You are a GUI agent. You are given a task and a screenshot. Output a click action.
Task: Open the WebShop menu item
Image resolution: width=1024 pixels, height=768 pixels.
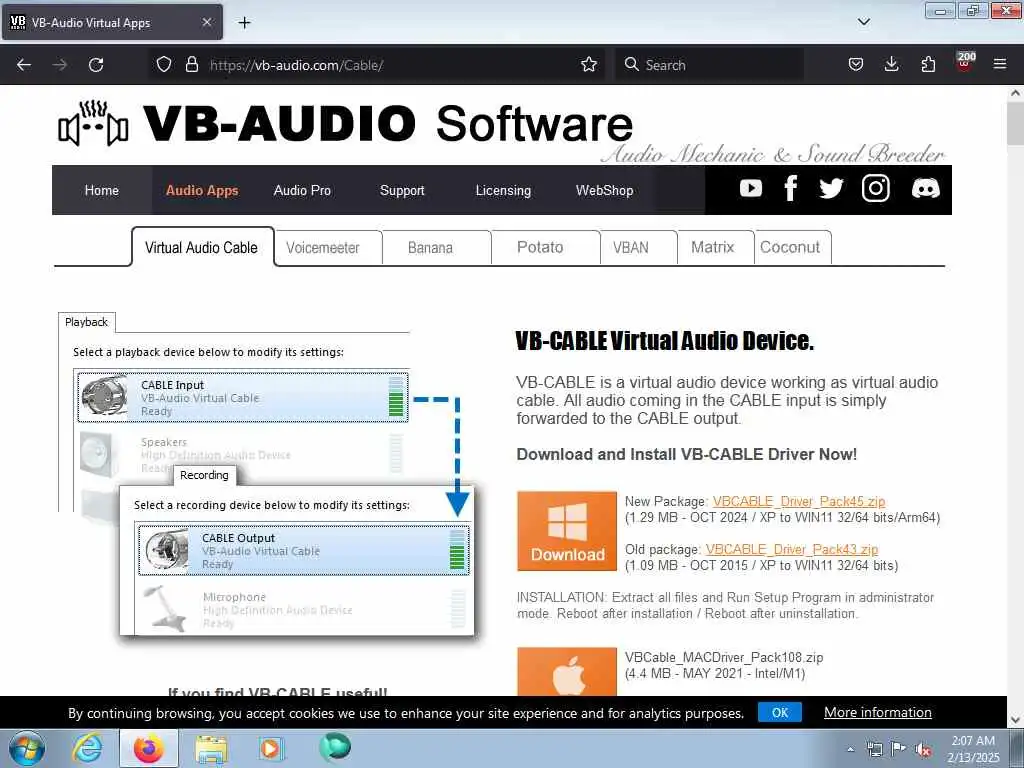604,190
